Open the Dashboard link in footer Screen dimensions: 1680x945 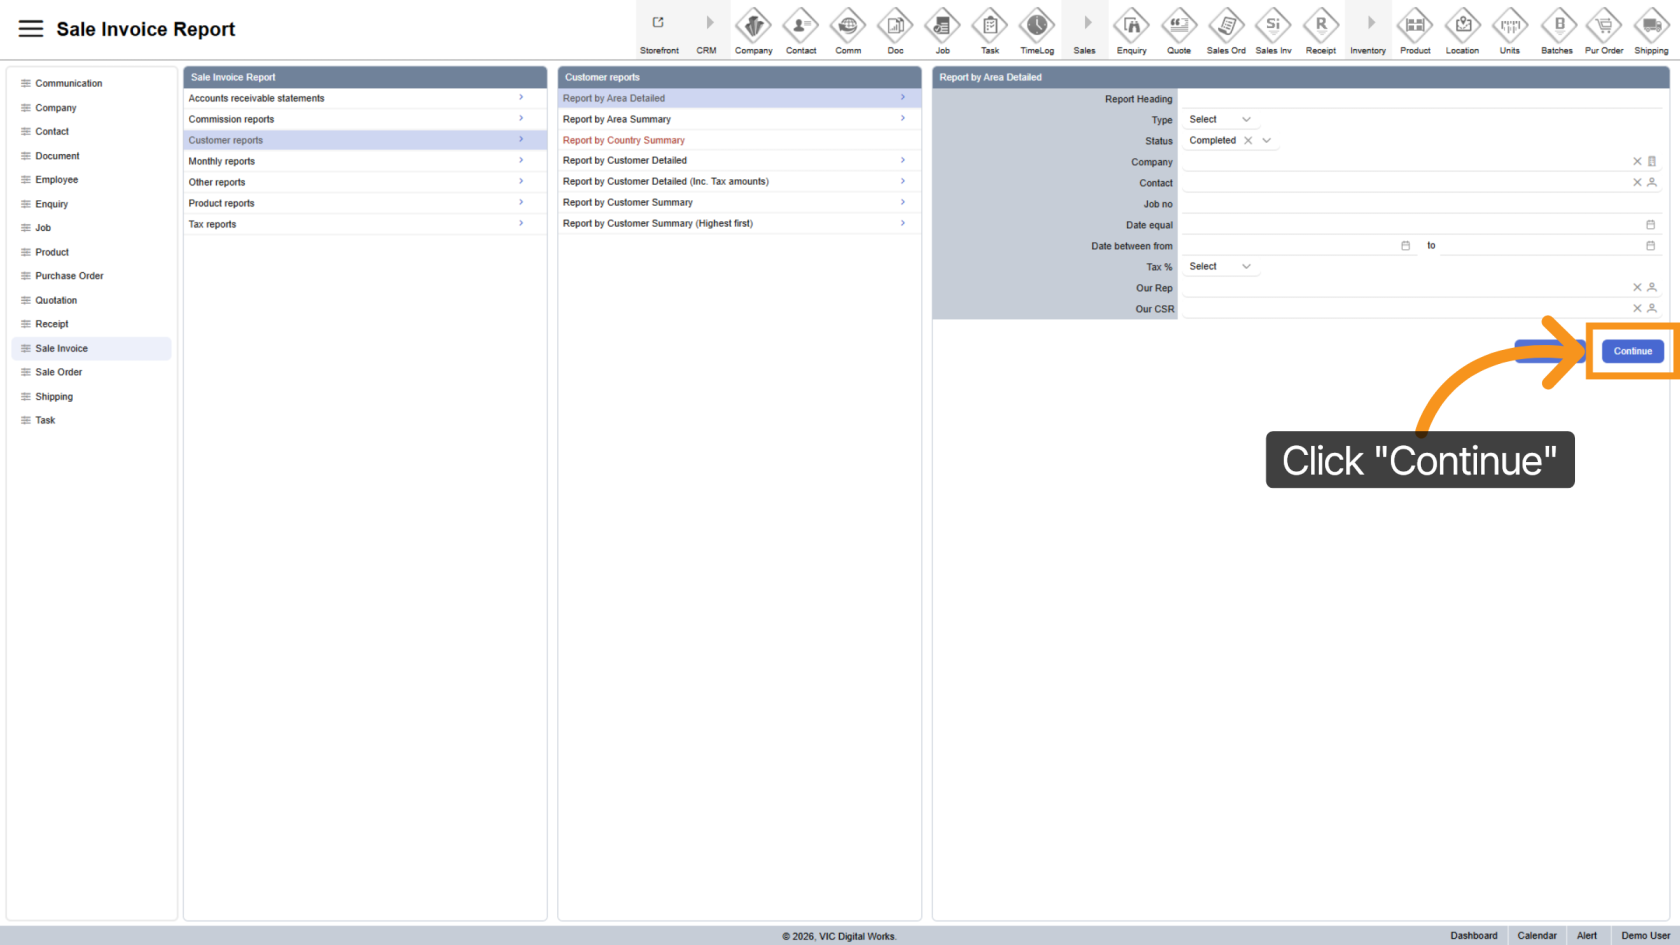click(1473, 936)
